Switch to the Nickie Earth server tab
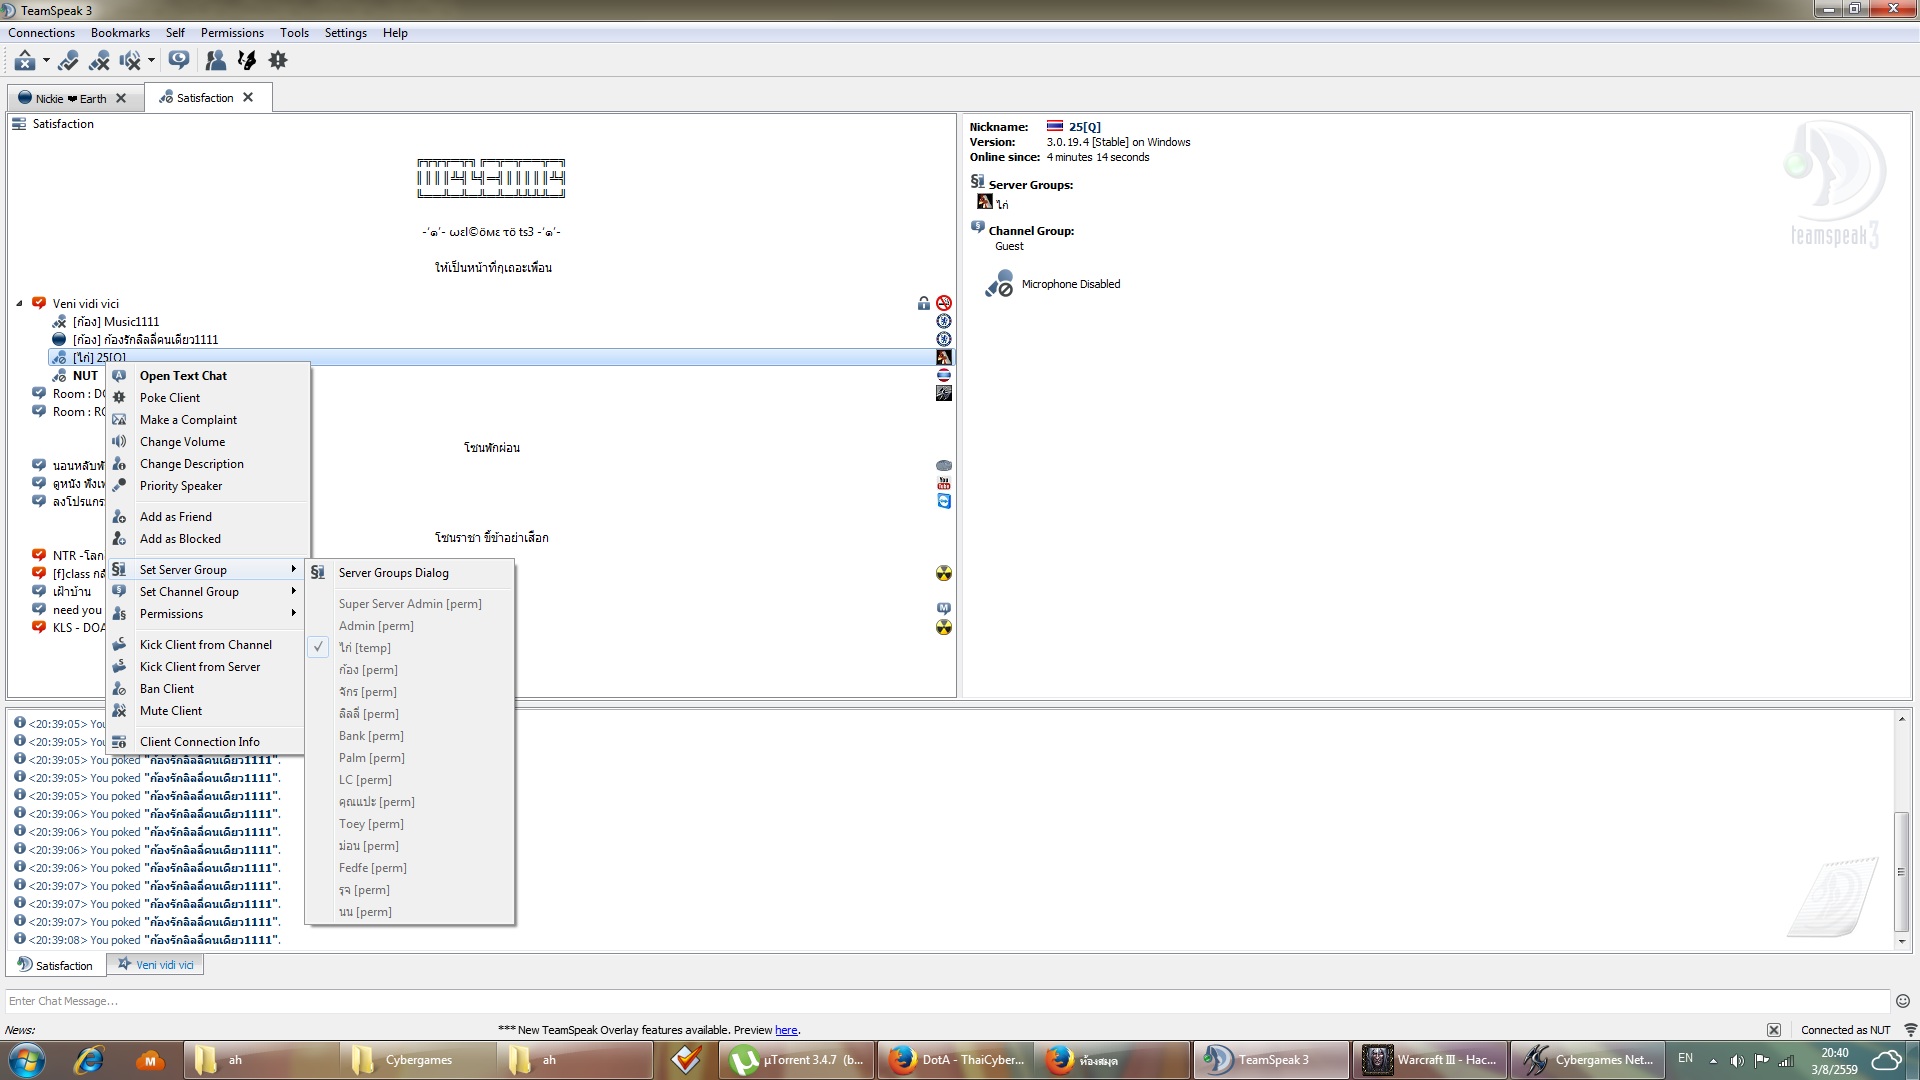This screenshot has height=1080, width=1920. [70, 98]
